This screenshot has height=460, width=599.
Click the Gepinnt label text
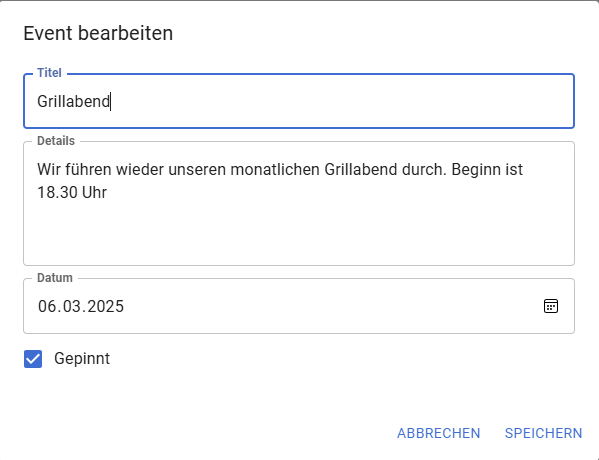click(82, 359)
